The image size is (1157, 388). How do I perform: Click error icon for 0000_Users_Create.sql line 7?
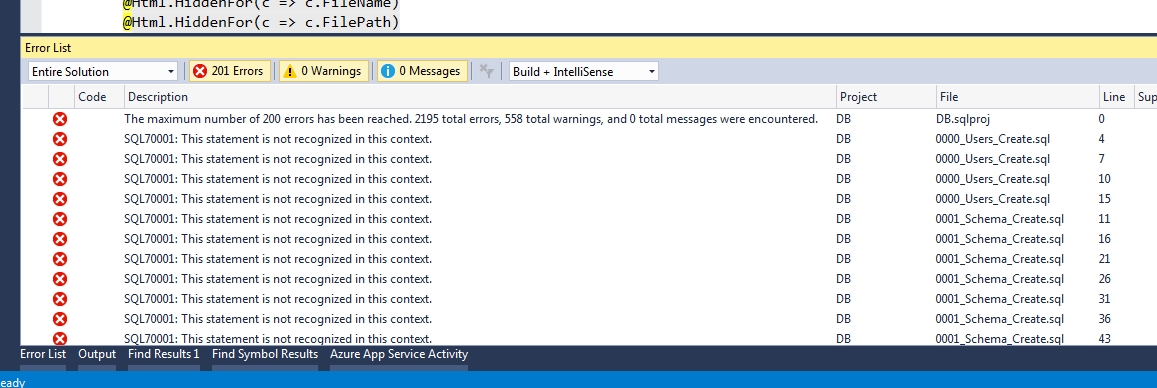[60, 159]
